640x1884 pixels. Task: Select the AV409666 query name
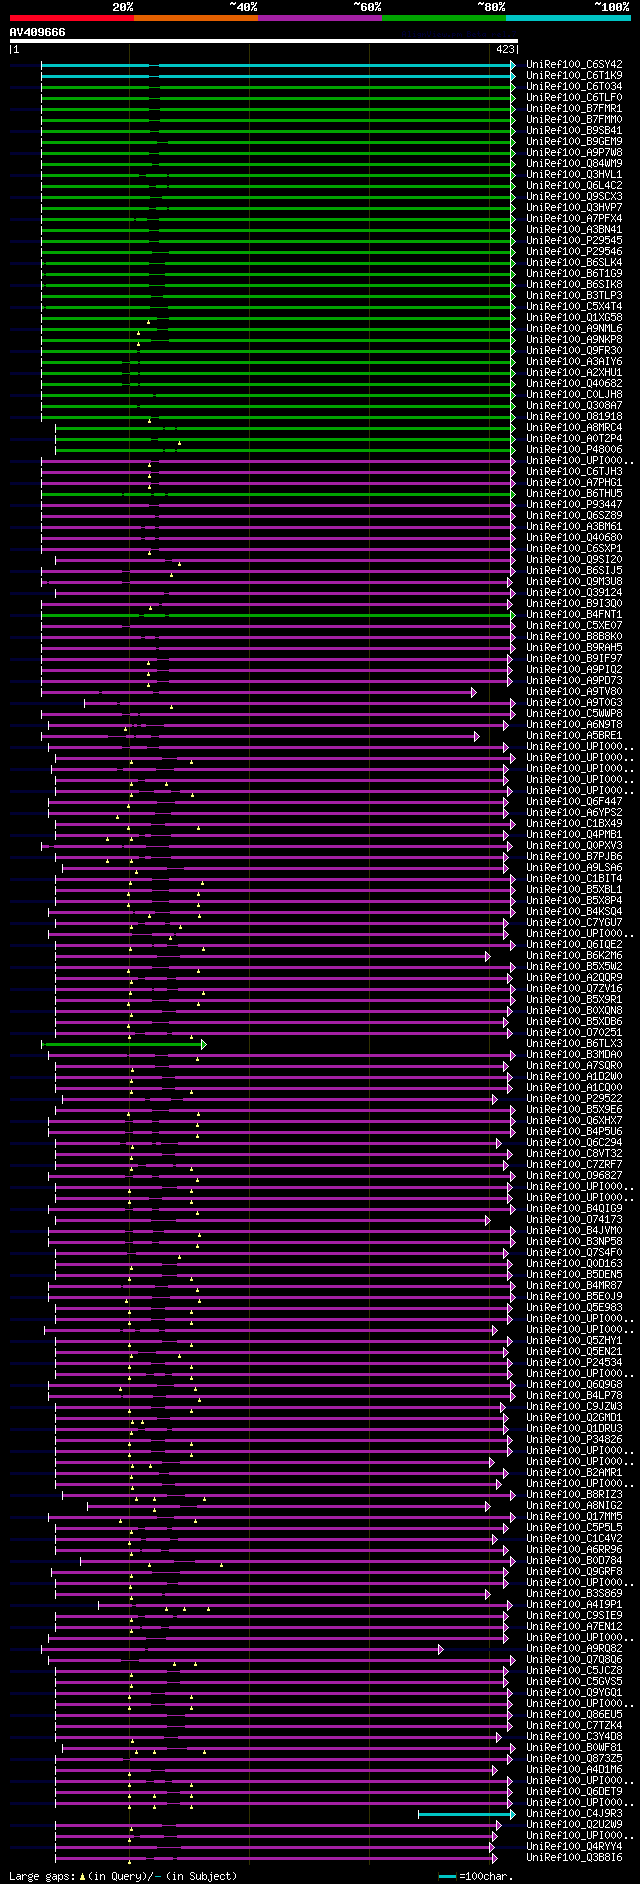point(38,32)
